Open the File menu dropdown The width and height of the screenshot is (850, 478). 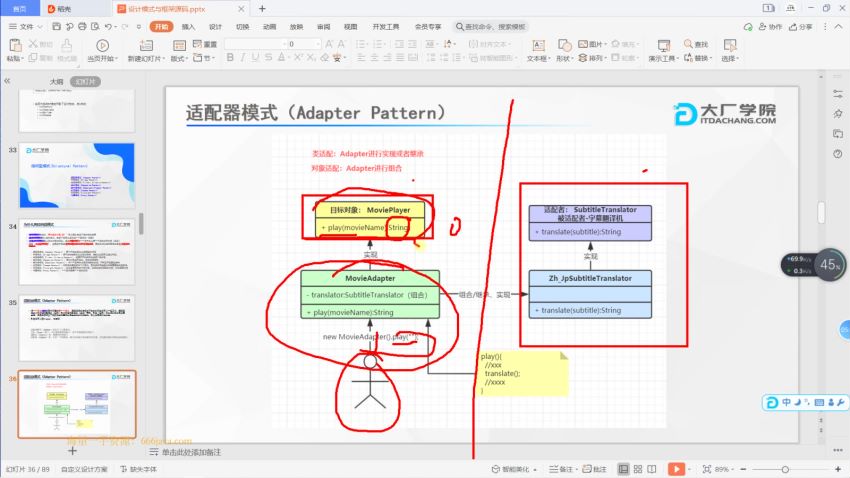(x=25, y=27)
